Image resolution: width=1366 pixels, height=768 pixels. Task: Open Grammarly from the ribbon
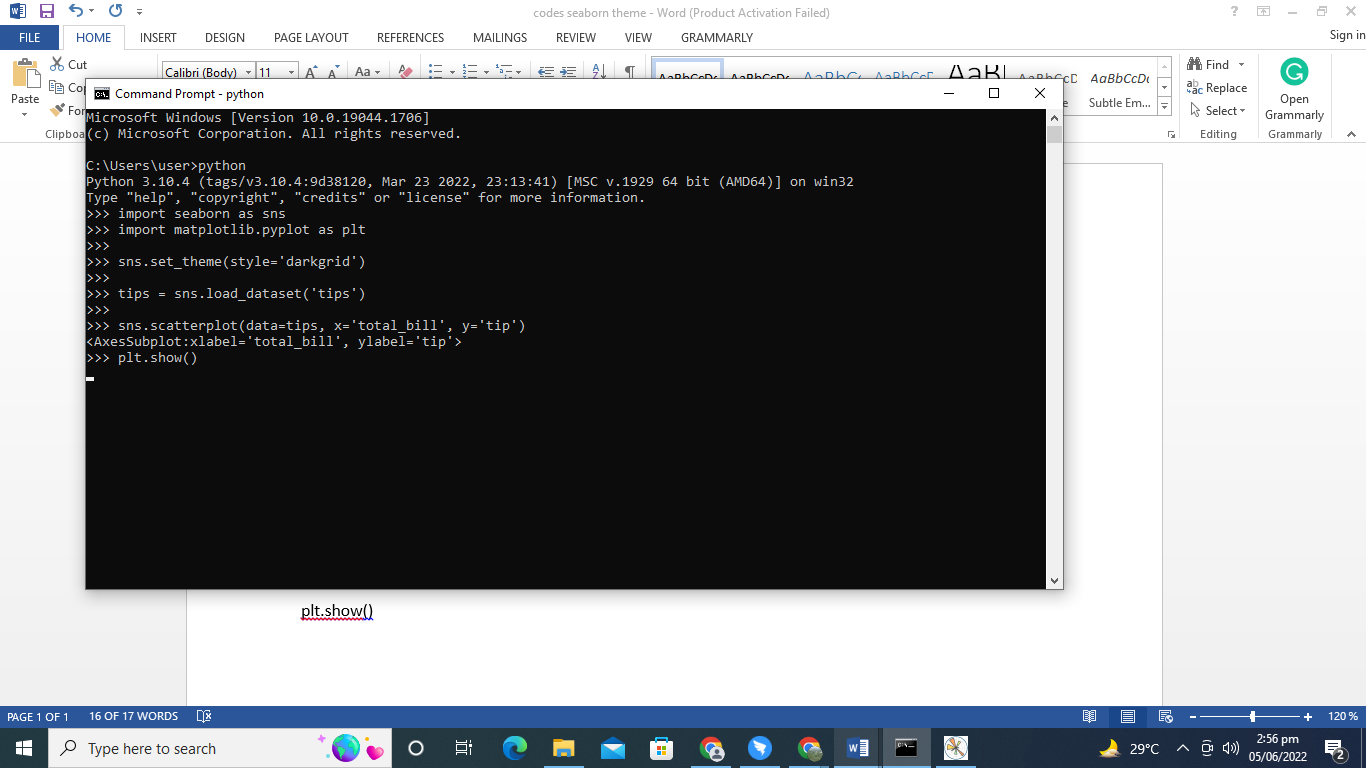1294,89
